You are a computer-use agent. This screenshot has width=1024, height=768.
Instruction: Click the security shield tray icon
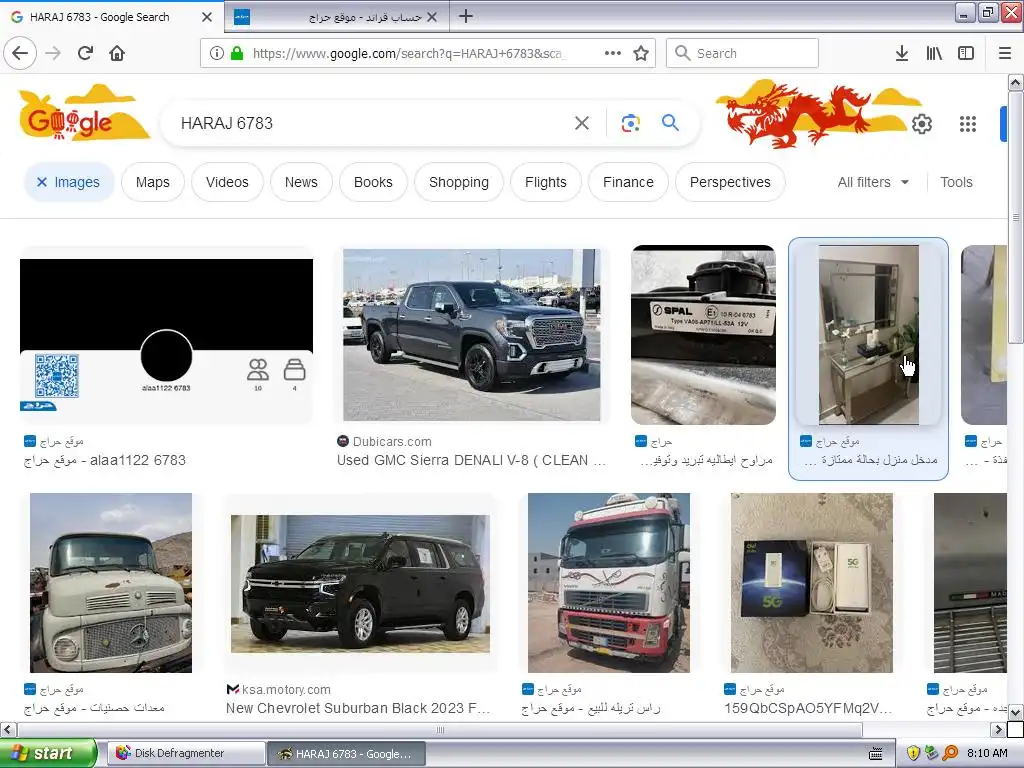coord(913,753)
